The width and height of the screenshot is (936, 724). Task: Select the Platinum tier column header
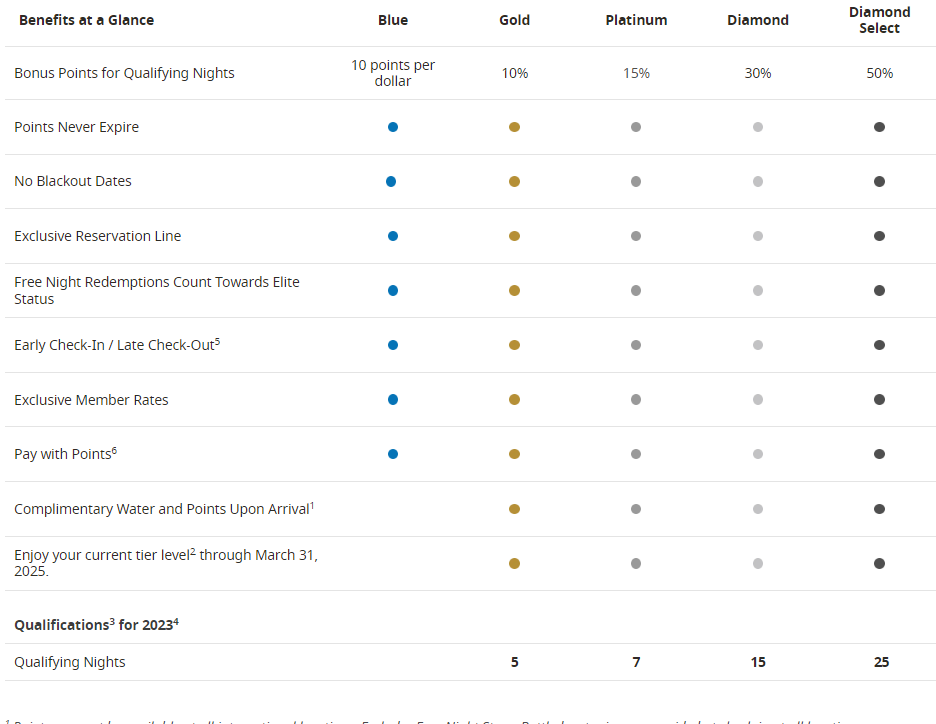636,20
